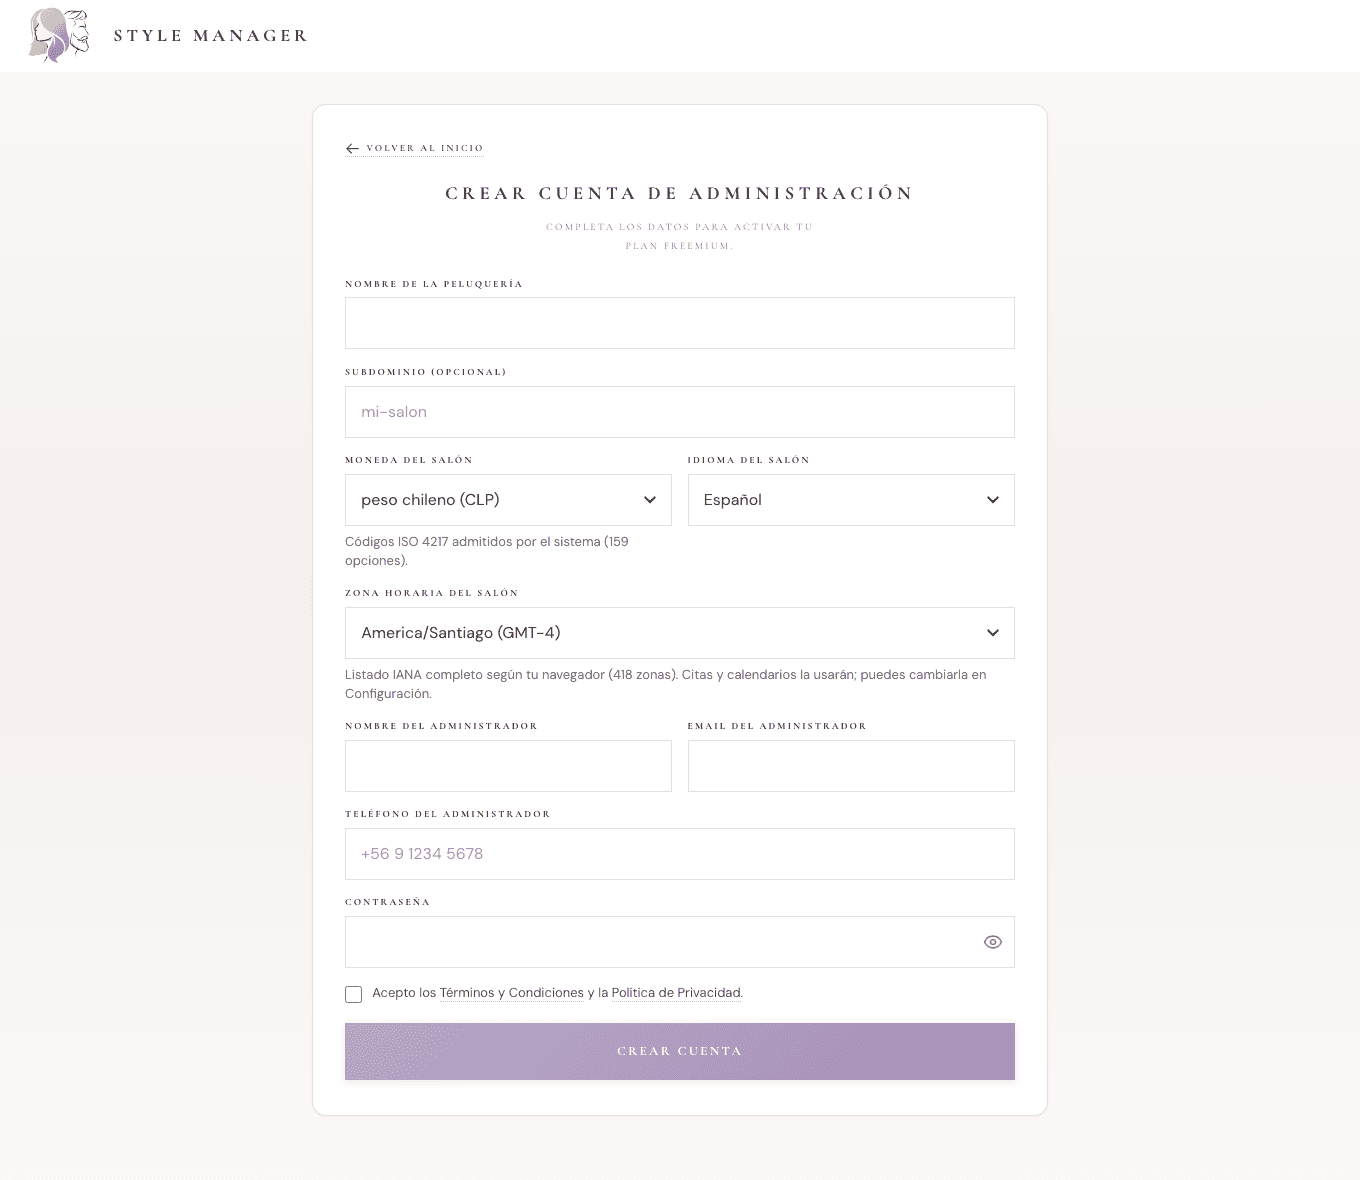Click the Subdominio input with mi-salon placeholder

click(x=679, y=412)
